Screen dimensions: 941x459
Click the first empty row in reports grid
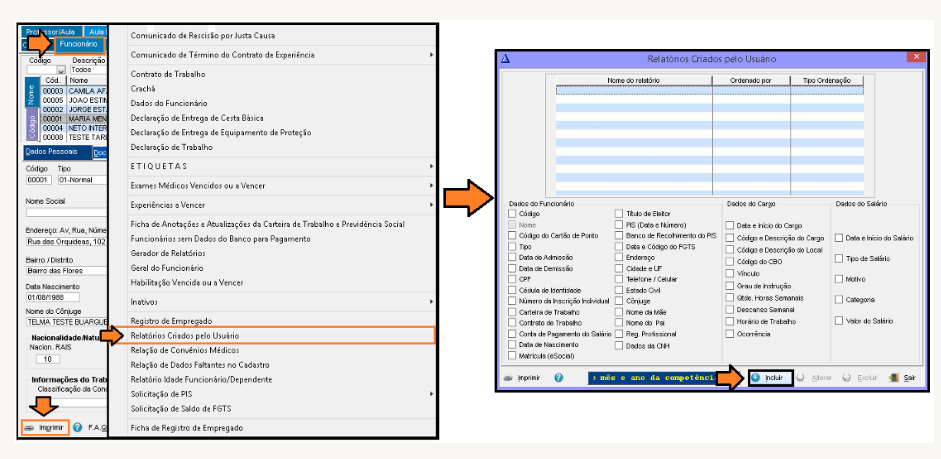[x=709, y=90]
